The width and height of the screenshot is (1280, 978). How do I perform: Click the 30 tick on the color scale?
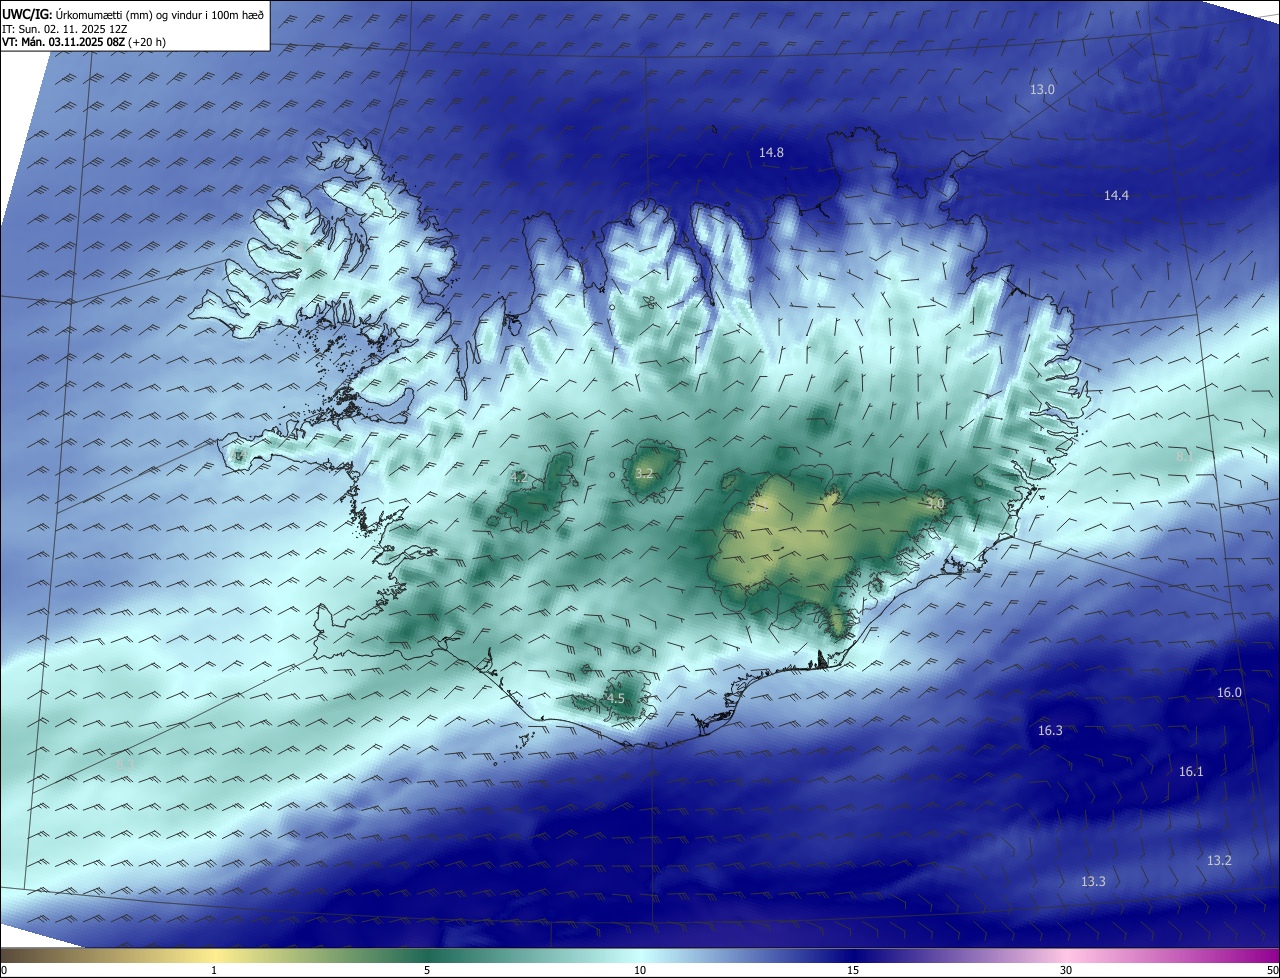pyautogui.click(x=1066, y=970)
